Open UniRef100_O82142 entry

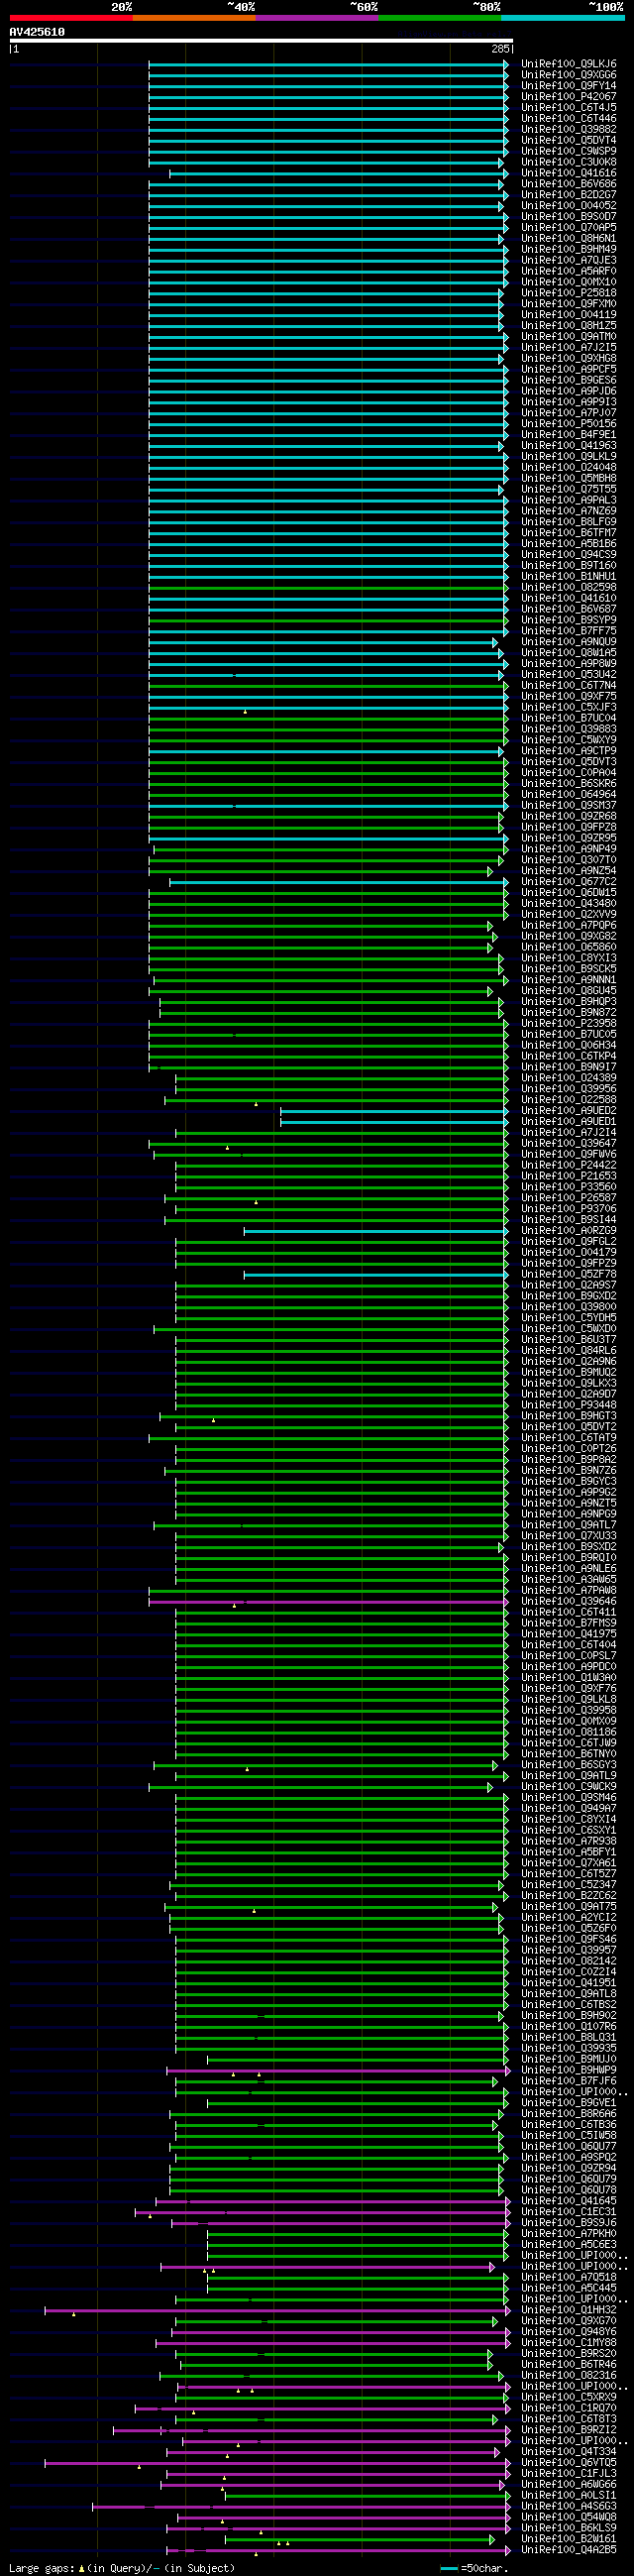pyautogui.click(x=568, y=1962)
